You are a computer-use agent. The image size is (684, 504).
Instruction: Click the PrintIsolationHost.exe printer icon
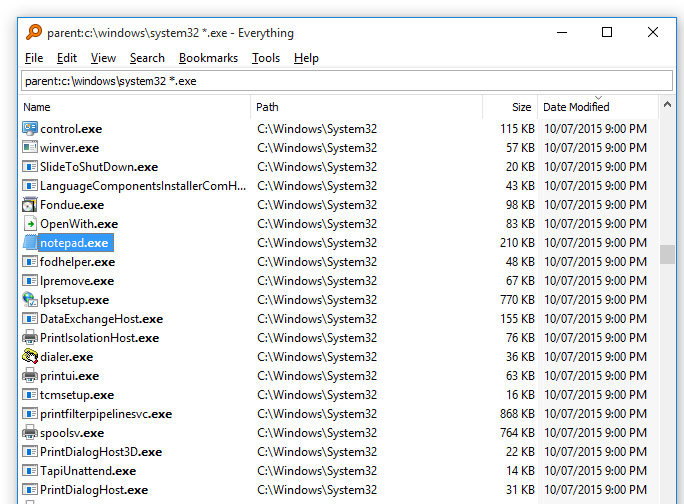[x=30, y=338]
